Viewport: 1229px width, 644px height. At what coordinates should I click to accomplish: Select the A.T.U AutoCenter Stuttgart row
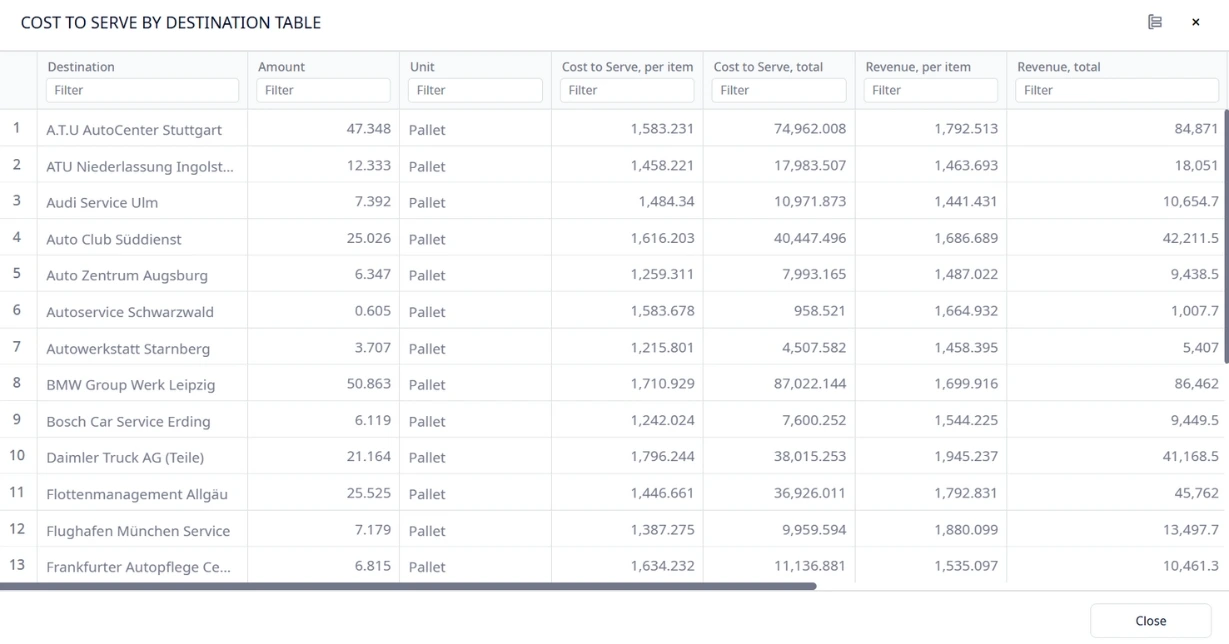click(x=134, y=130)
